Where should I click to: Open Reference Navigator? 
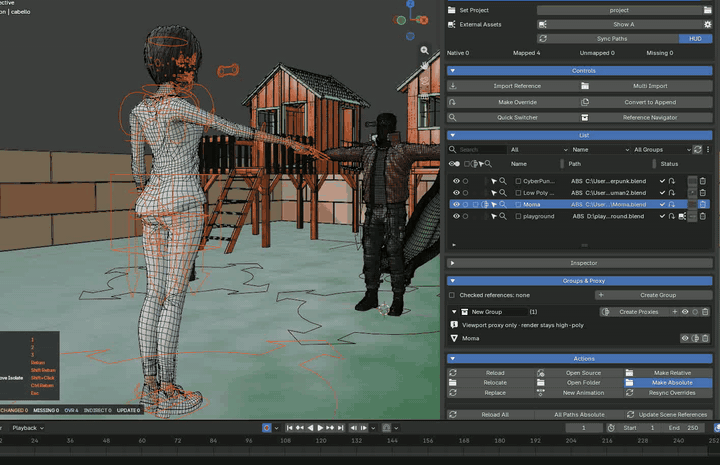point(646,118)
